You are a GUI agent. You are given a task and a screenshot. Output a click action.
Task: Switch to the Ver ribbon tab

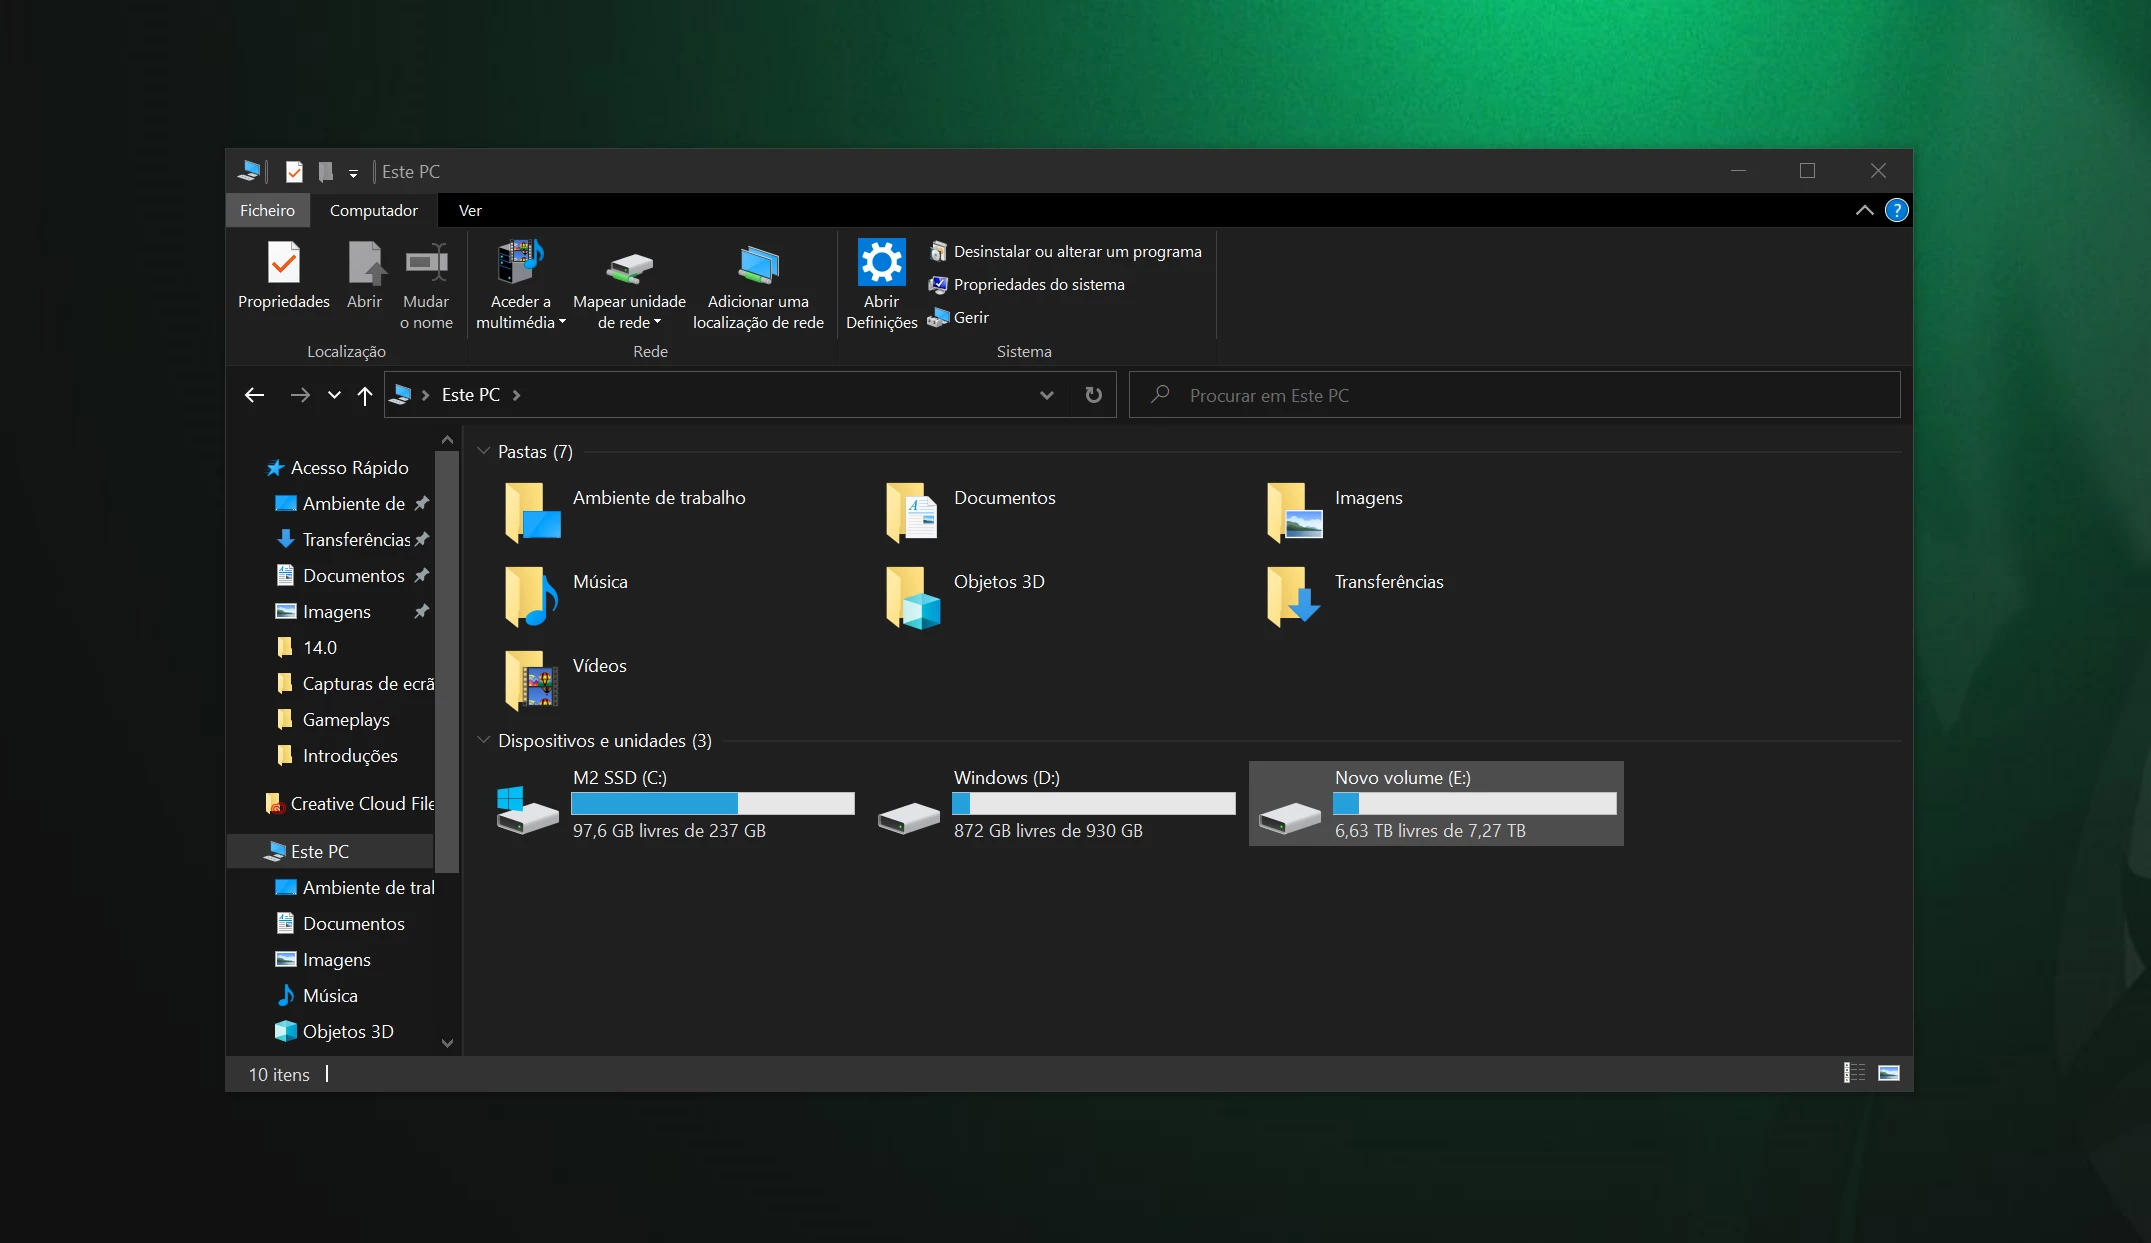470,211
